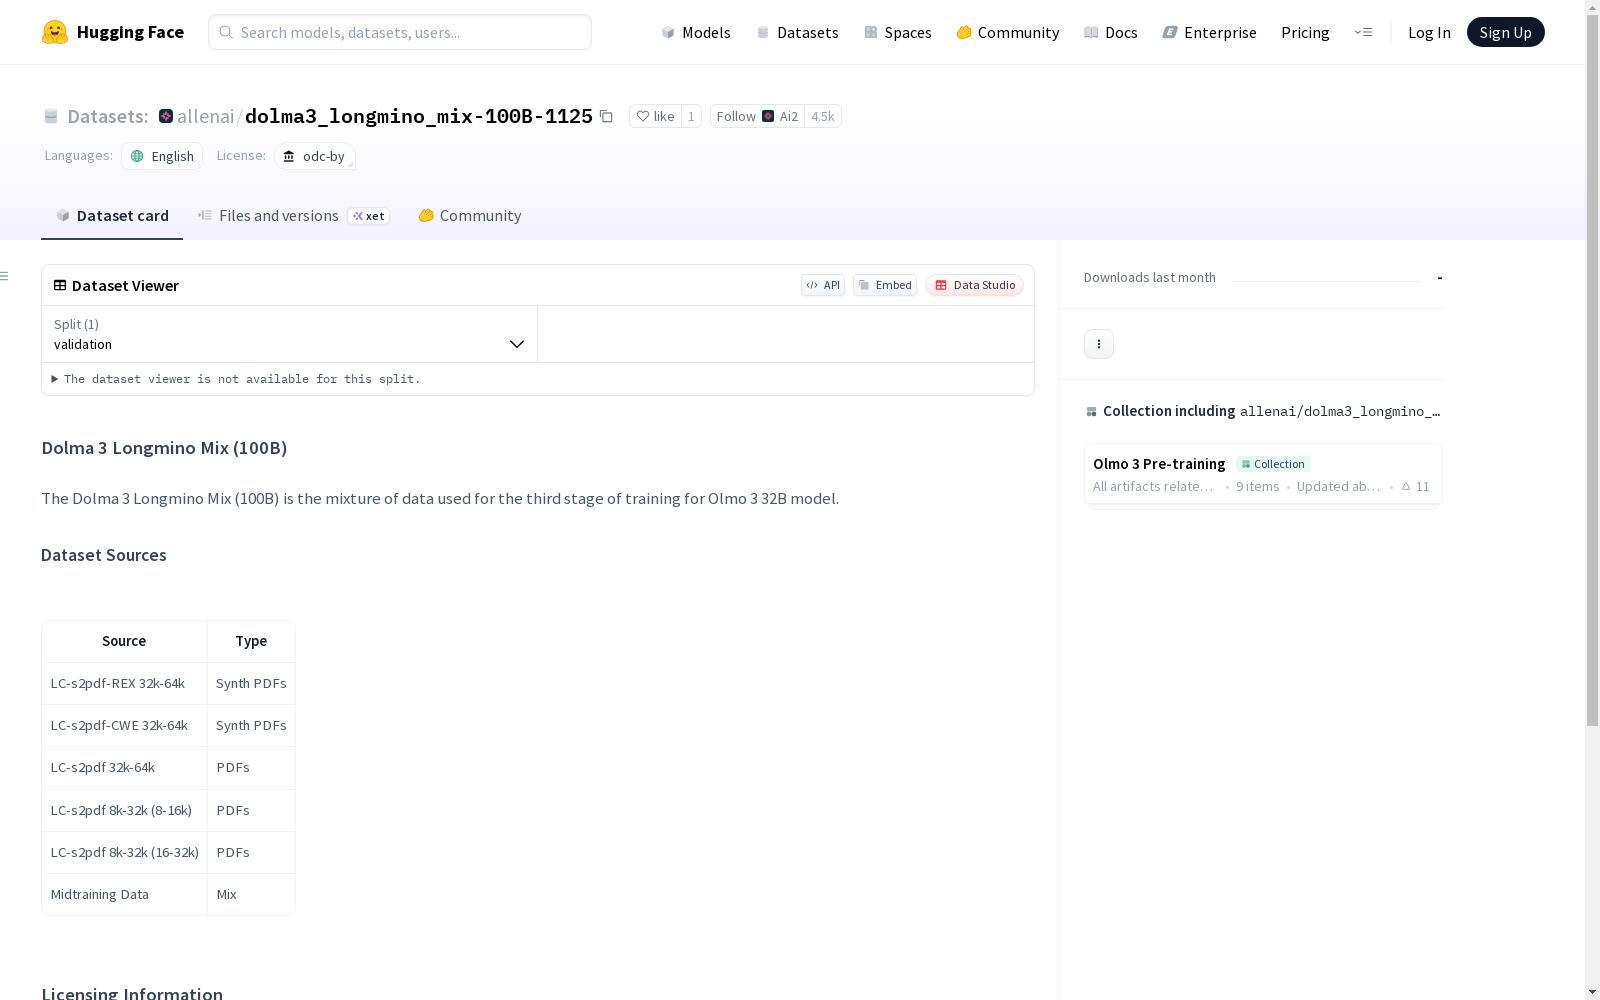
Task: Click the allenai organization avatar icon
Action: pyautogui.click(x=166, y=116)
